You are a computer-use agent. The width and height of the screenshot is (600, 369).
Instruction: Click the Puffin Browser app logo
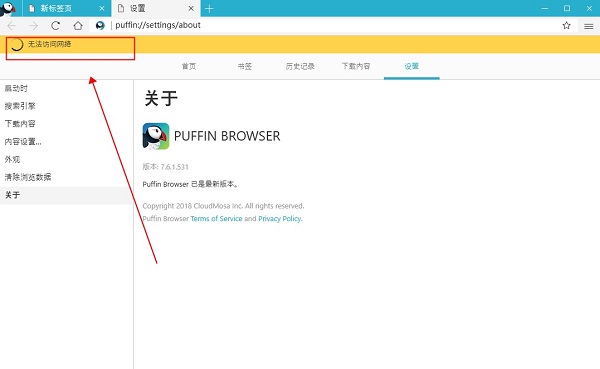click(x=156, y=136)
